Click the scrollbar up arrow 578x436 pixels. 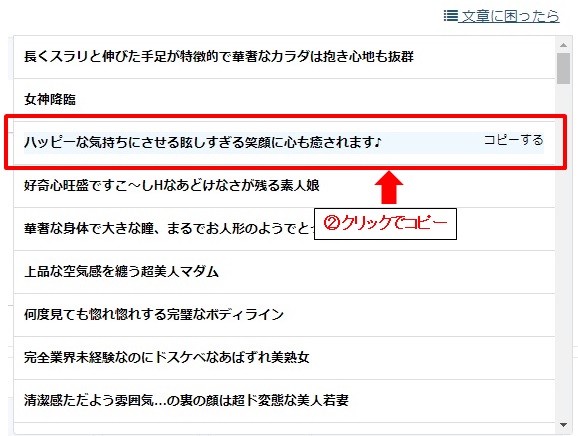point(563,45)
